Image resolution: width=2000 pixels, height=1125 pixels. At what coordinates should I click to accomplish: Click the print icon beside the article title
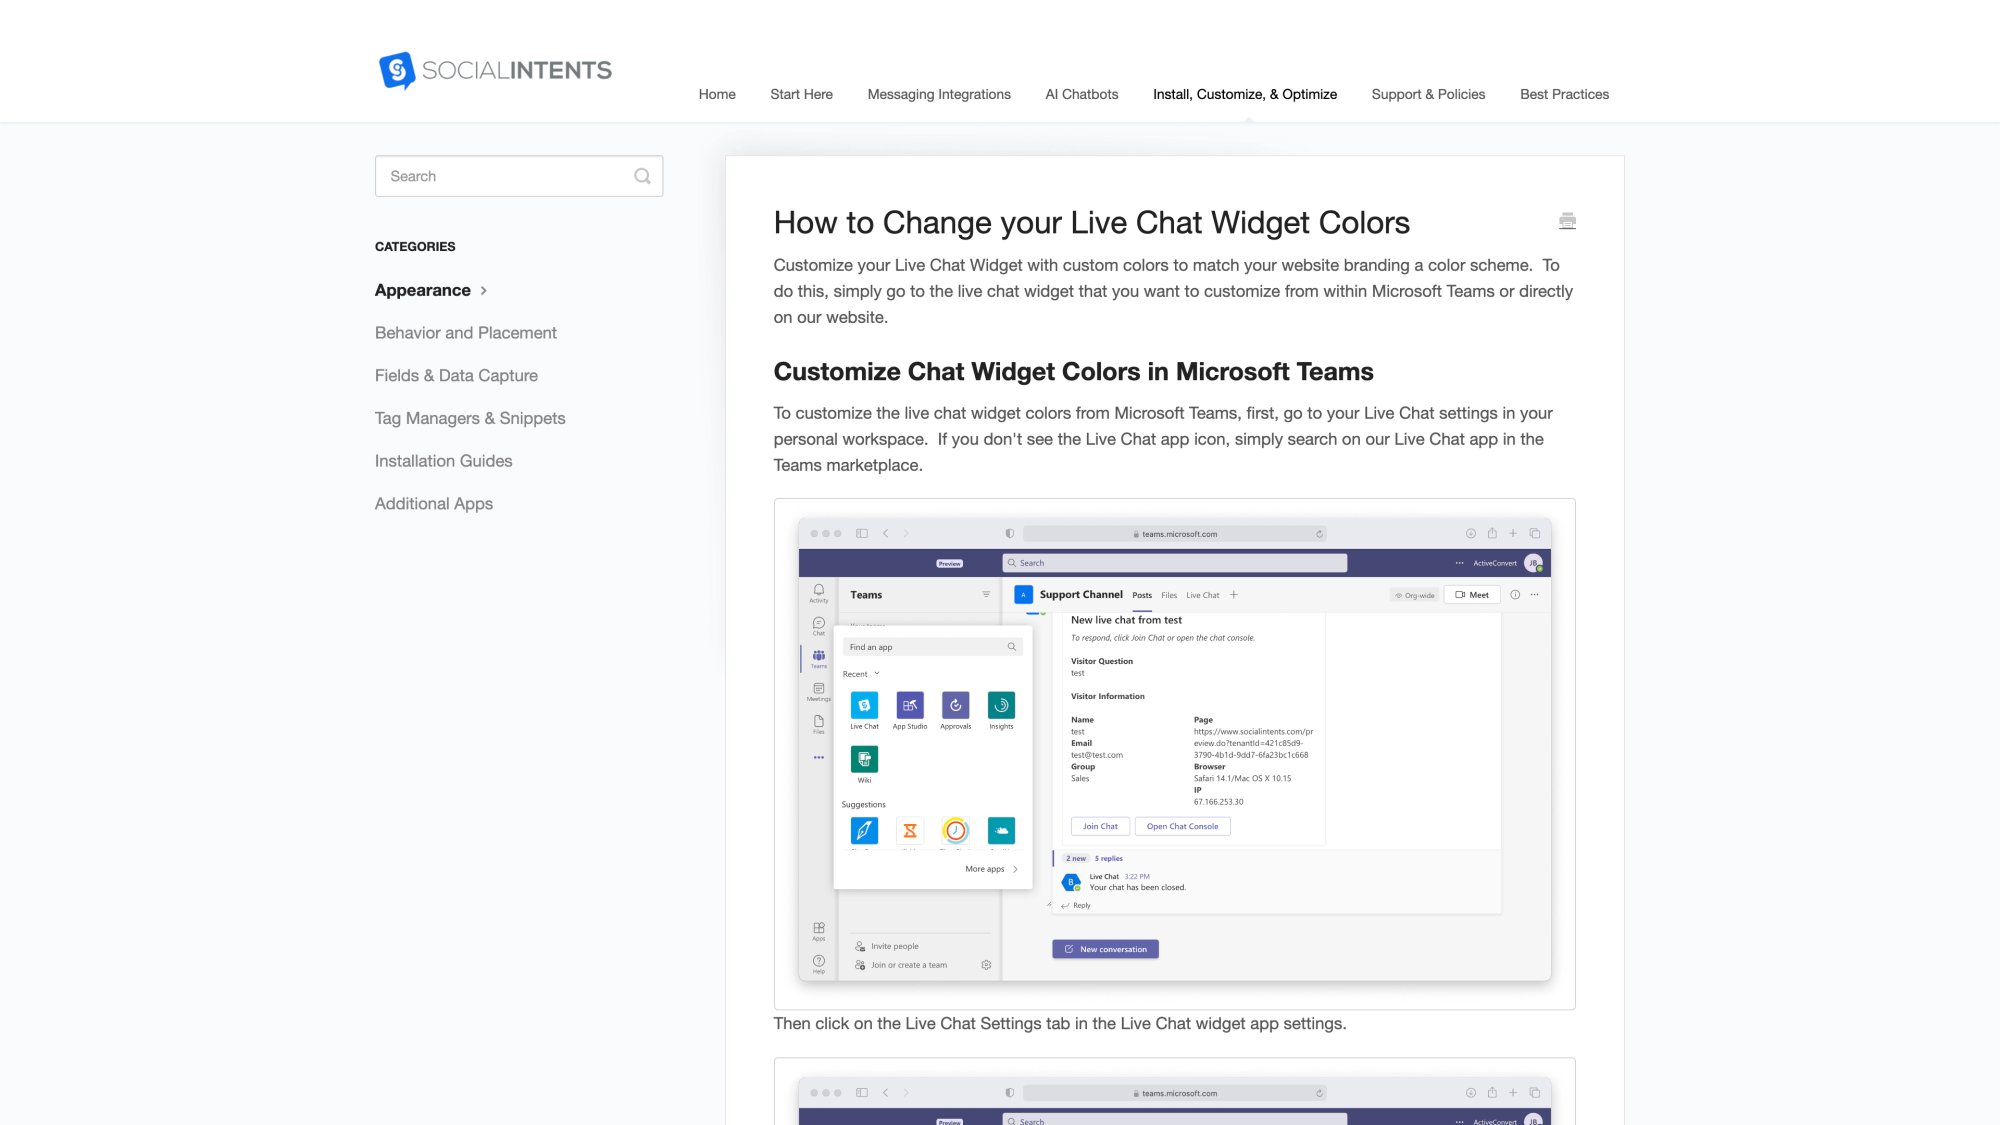pyautogui.click(x=1567, y=220)
